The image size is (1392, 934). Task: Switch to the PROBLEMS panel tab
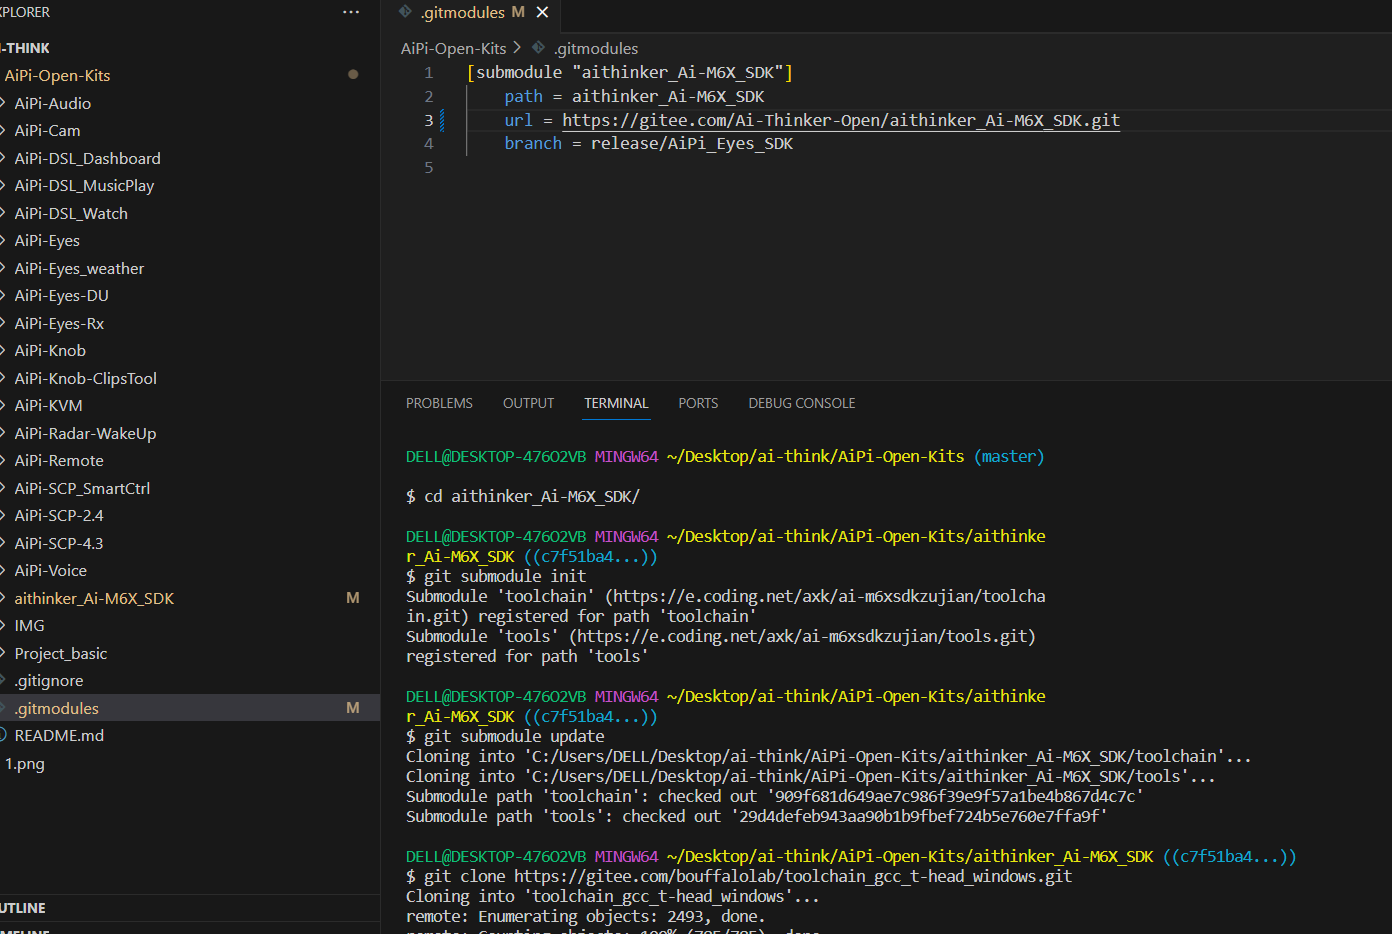tap(439, 403)
